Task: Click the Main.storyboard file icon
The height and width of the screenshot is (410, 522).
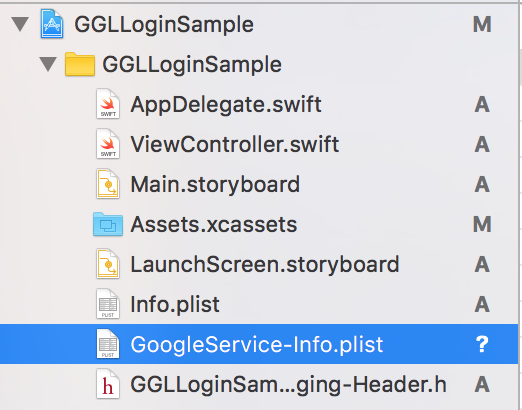Action: coord(108,184)
